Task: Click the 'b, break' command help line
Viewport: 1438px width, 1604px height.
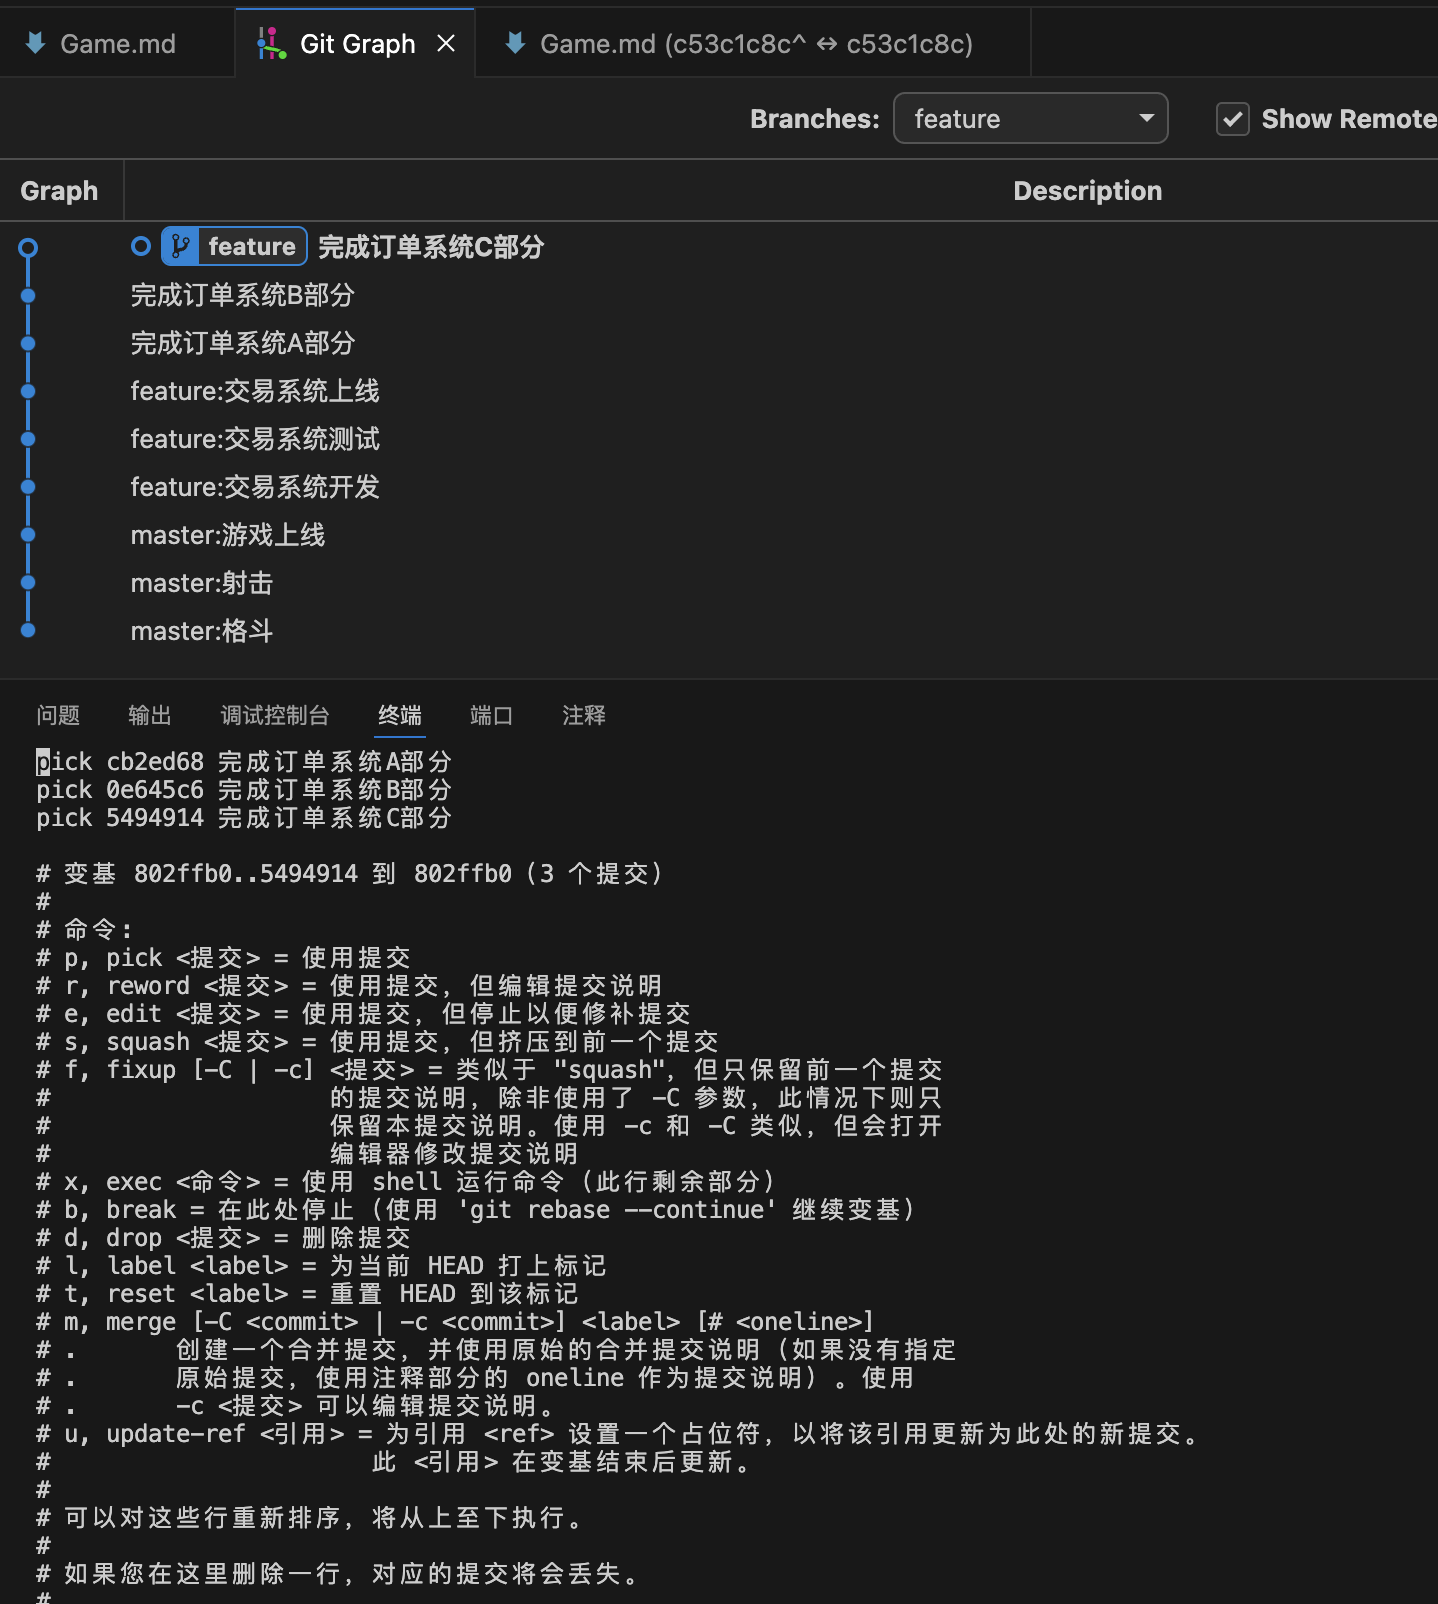Action: [x=476, y=1210]
